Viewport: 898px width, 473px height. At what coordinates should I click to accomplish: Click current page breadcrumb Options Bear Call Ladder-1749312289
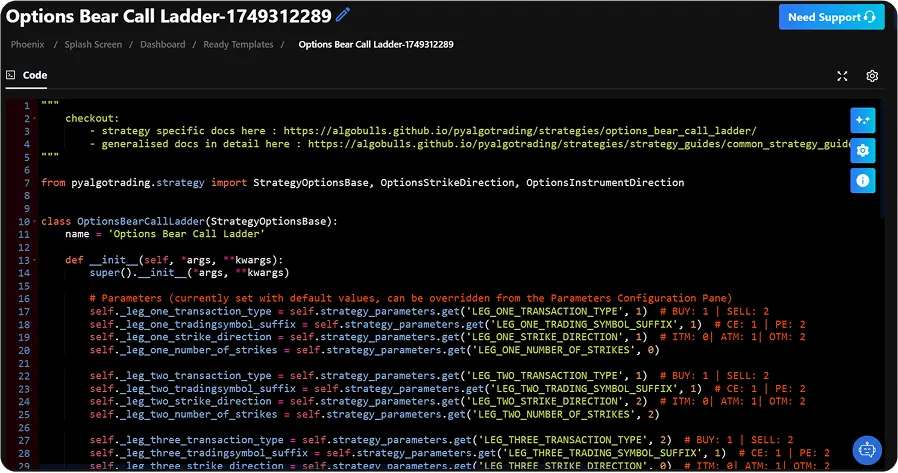click(376, 45)
